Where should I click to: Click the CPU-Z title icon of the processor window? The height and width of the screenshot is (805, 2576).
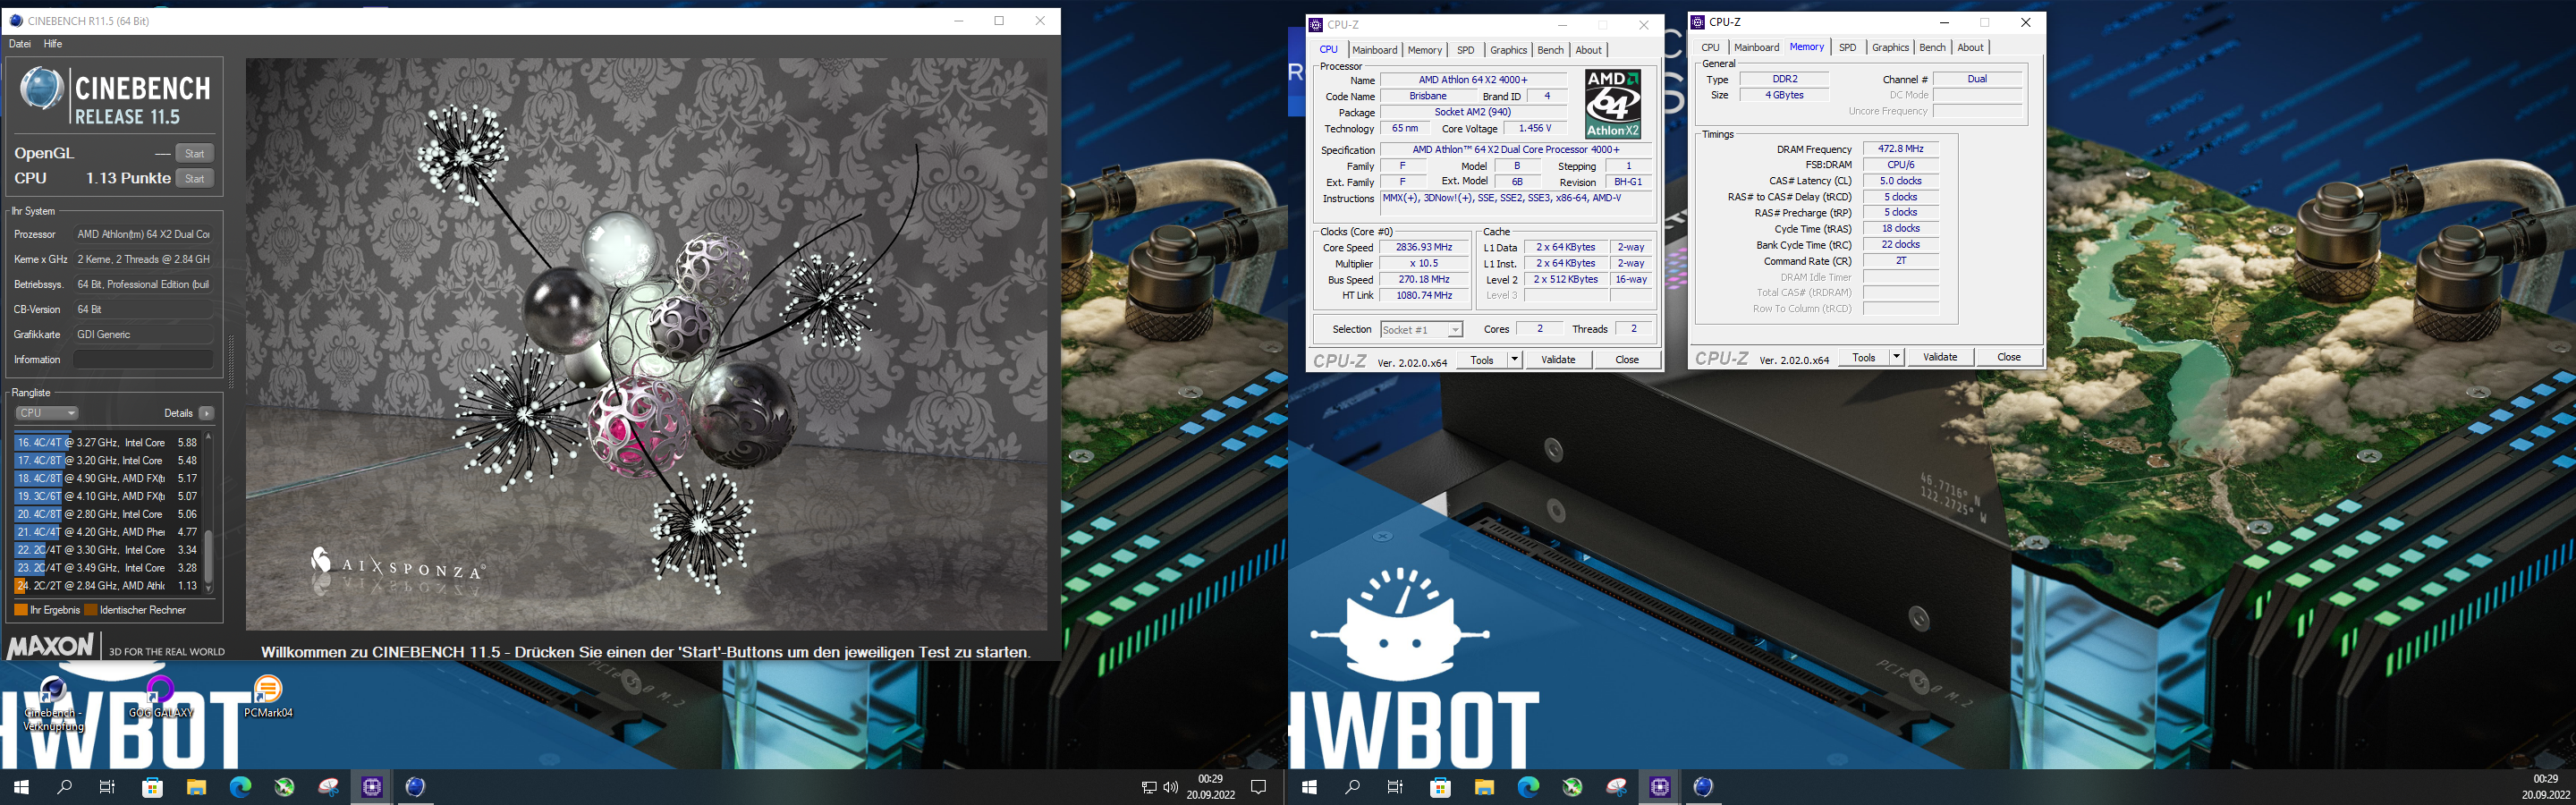pos(1317,24)
